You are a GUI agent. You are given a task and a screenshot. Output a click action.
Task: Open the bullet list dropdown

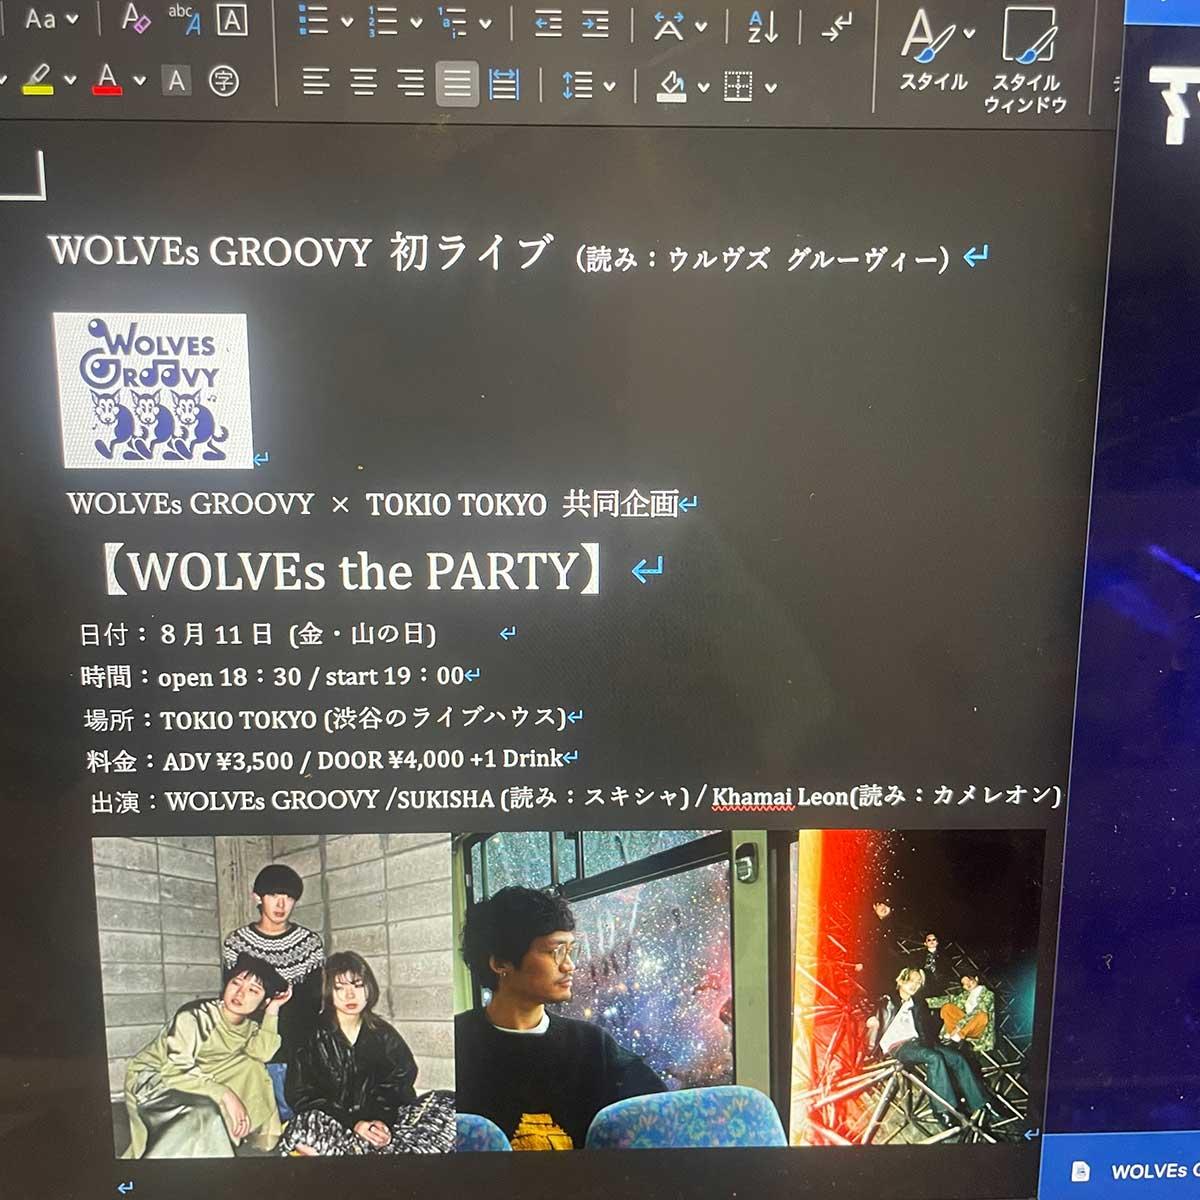click(x=347, y=22)
